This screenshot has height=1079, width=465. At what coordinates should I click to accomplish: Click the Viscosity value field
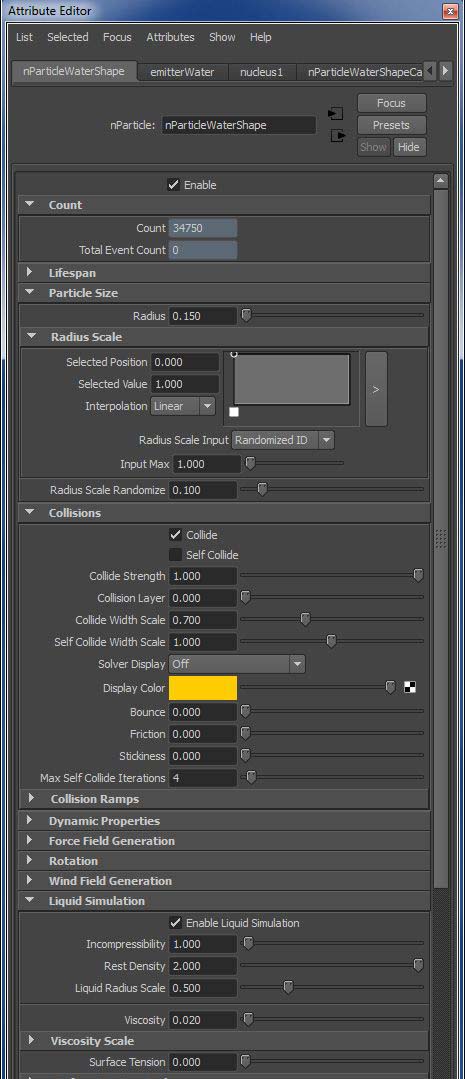203,1020
